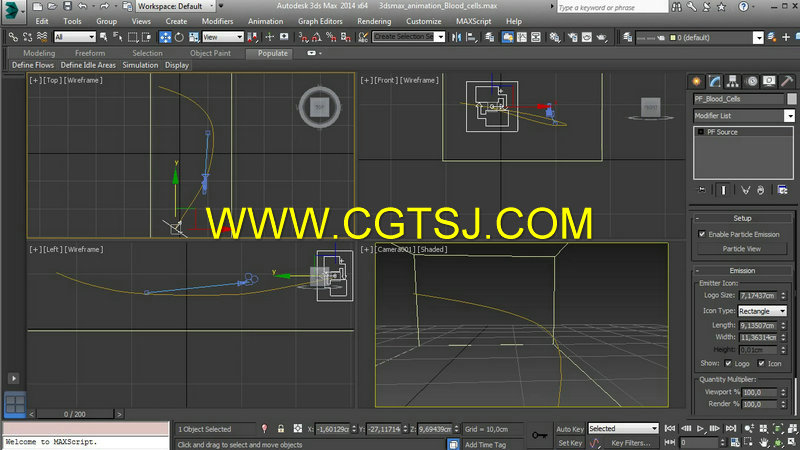This screenshot has width=800, height=450.
Task: Open the Workspace: Default dropdown
Action: click(x=176, y=6)
